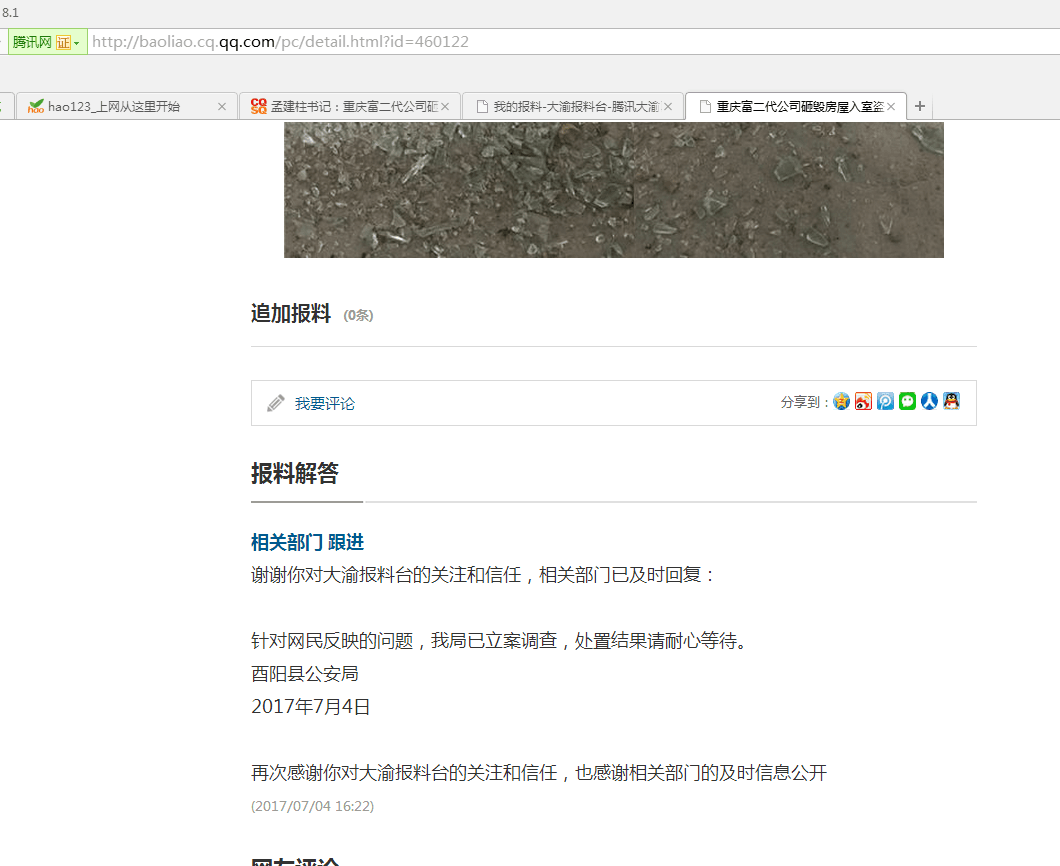The image size is (1060, 866).
Task: Open the broken glass photo
Action: tap(613, 190)
